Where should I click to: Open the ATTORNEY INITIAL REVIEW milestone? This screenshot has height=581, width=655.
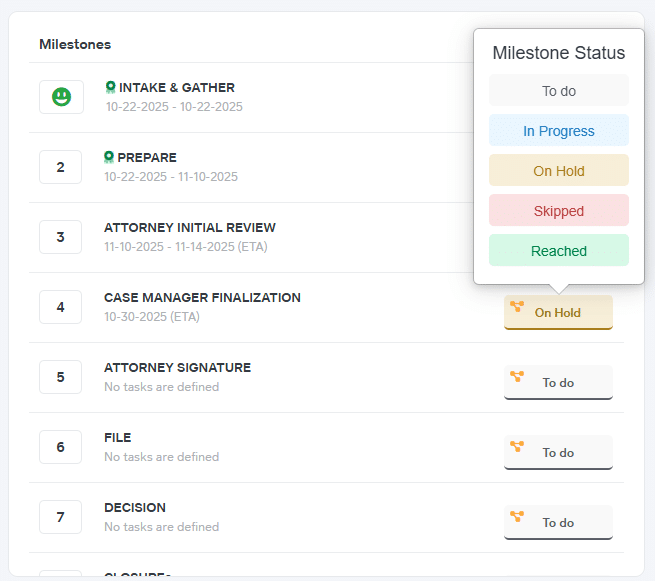189,227
